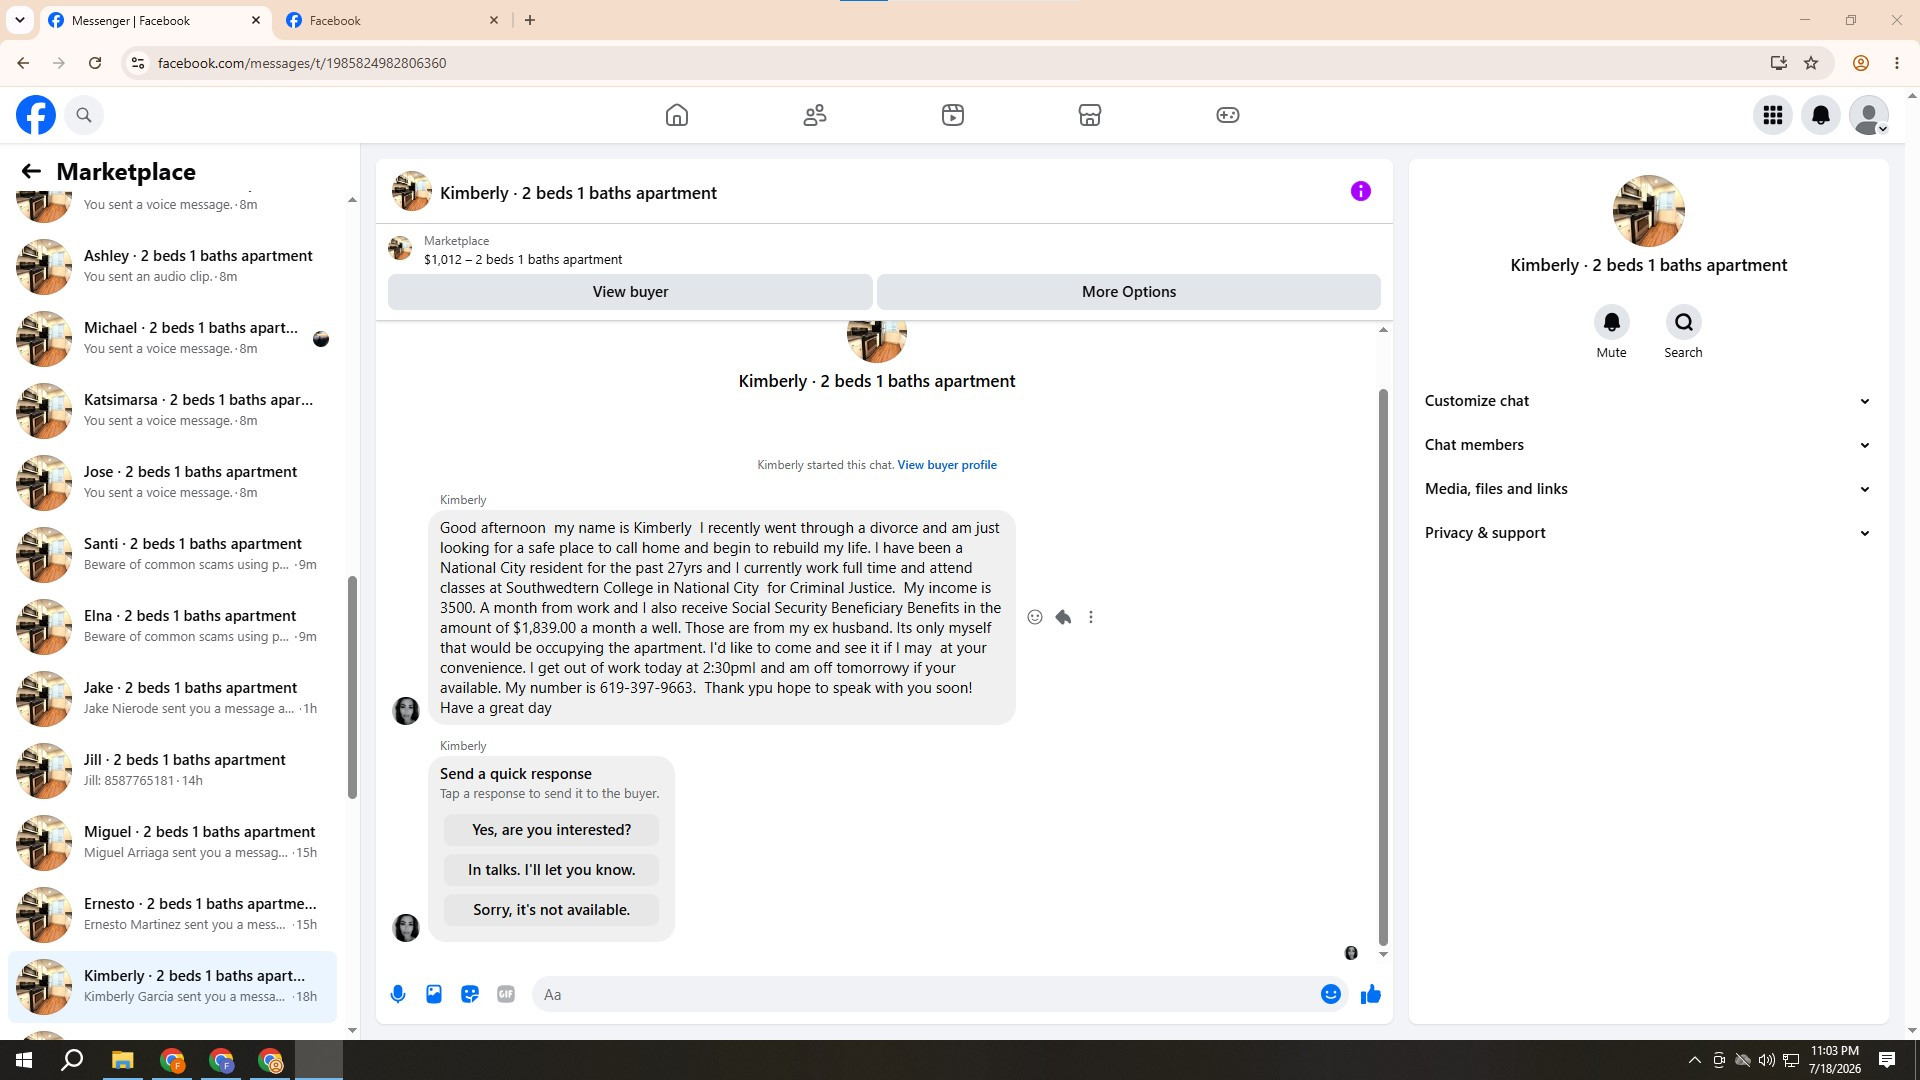1920x1080 pixels.
Task: Open Jill's apartment conversation
Action: [x=172, y=770]
